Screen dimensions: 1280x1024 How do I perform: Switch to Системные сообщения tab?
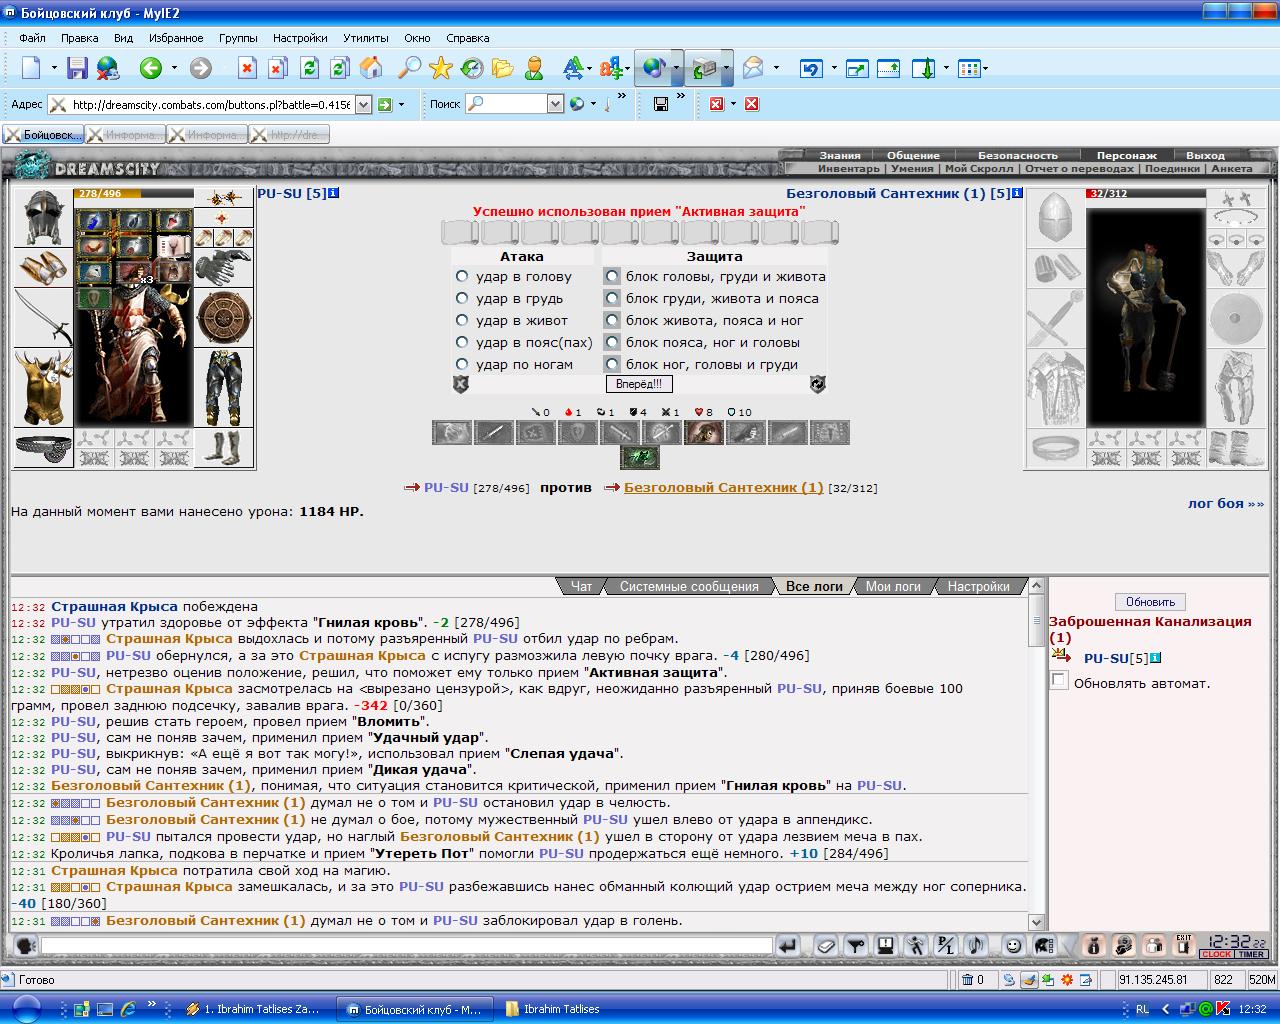pyautogui.click(x=689, y=586)
